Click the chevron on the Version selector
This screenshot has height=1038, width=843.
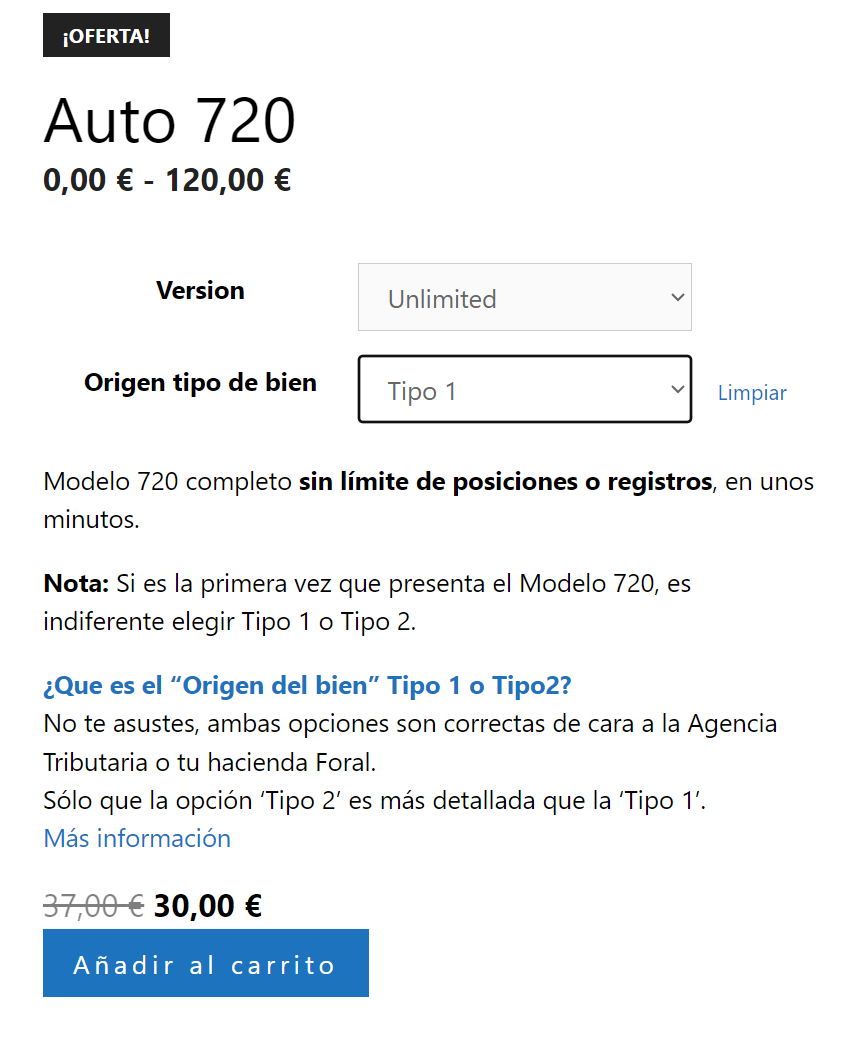pyautogui.click(x=678, y=296)
